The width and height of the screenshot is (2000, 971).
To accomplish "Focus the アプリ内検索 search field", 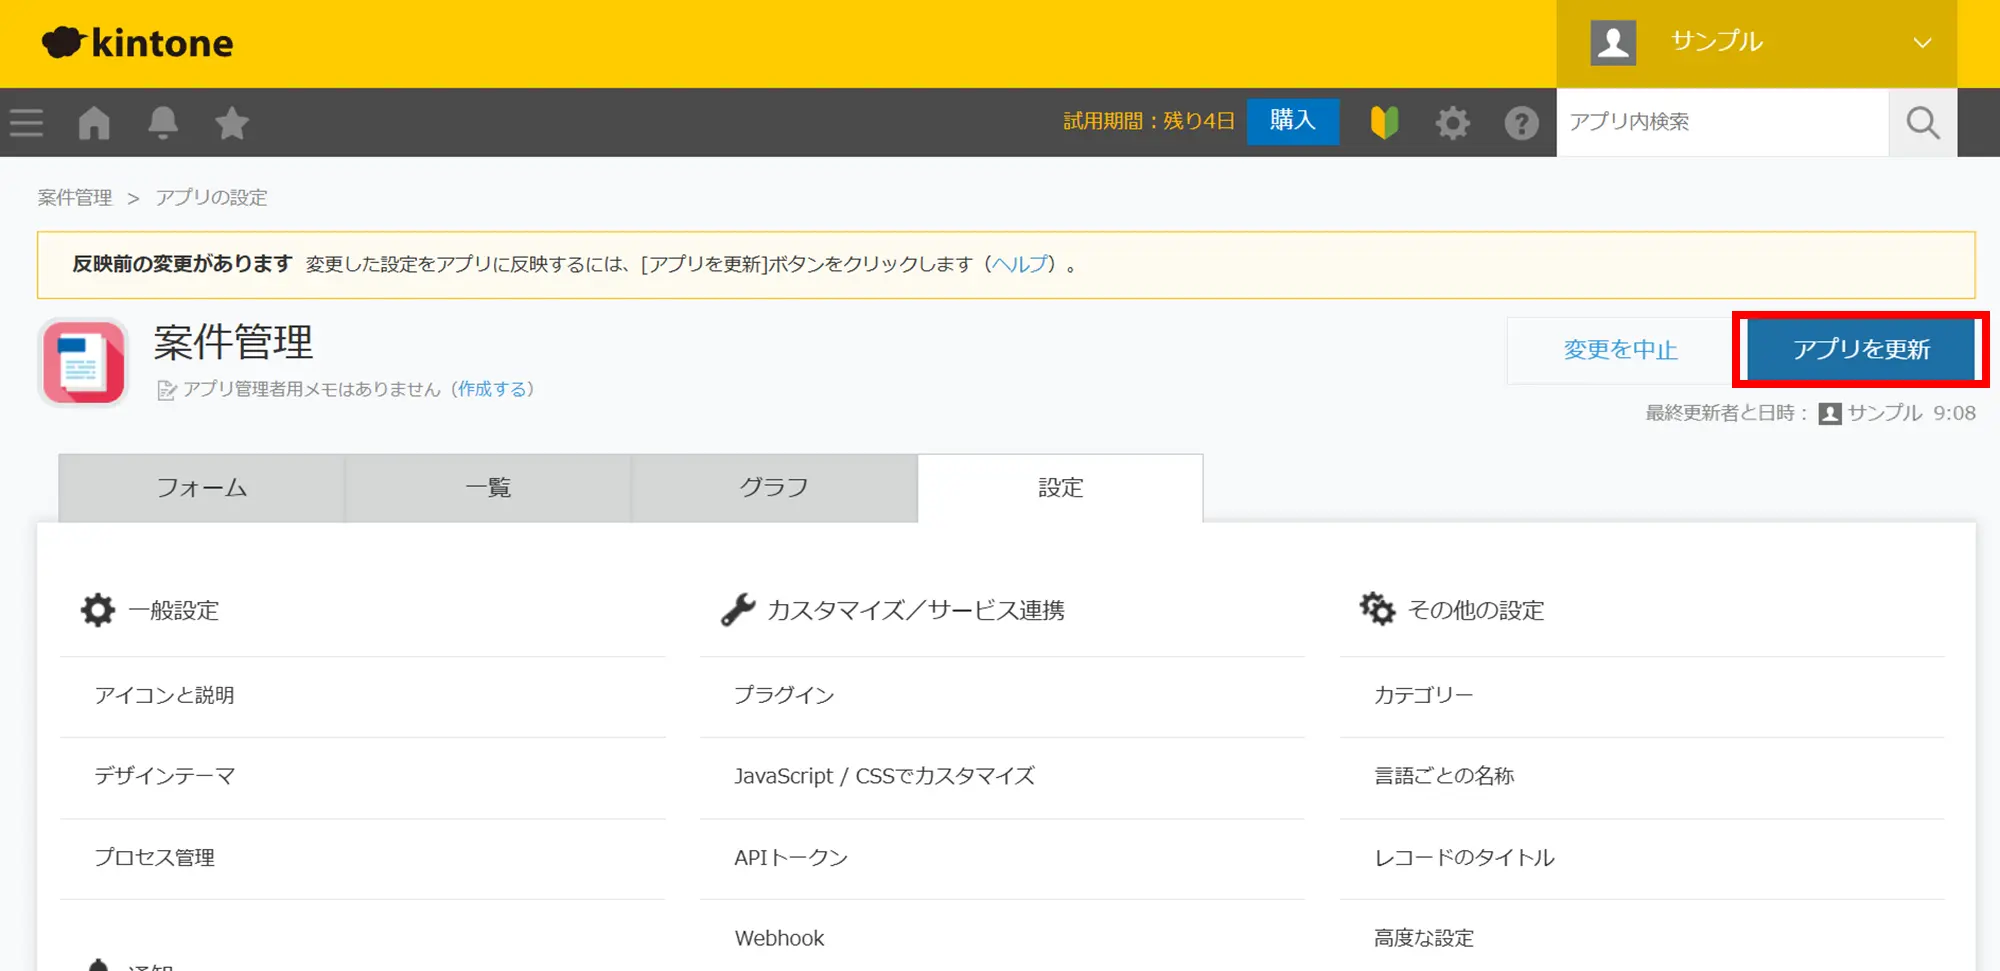I will (1722, 122).
